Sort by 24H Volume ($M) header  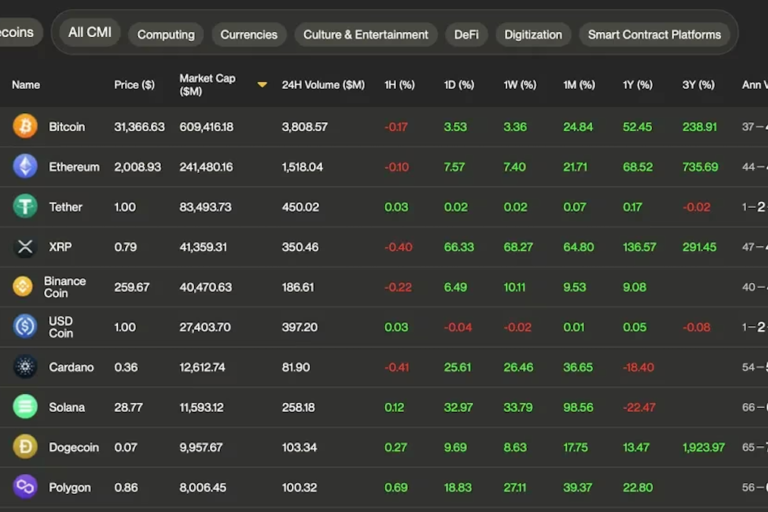point(323,85)
